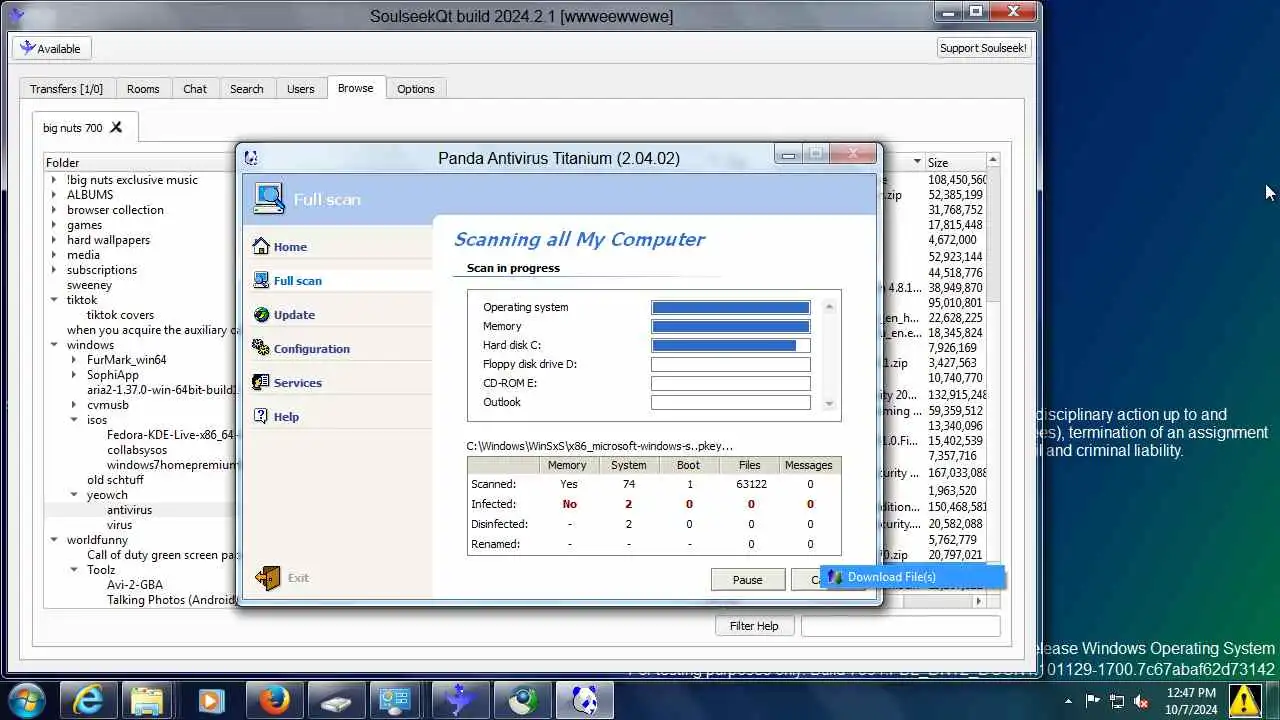Click the Folder column header
The width and height of the screenshot is (1280, 720).
coord(138,162)
